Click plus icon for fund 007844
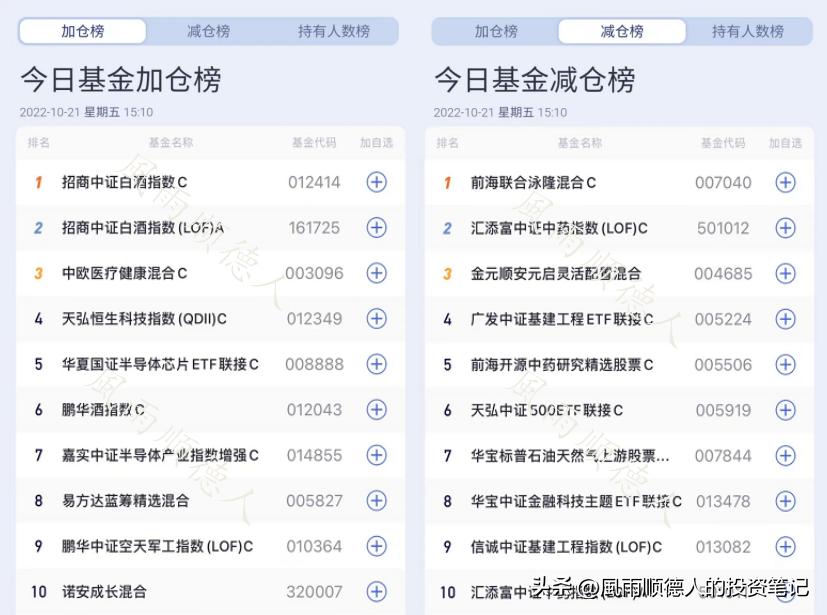The height and width of the screenshot is (615, 827). click(x=785, y=456)
